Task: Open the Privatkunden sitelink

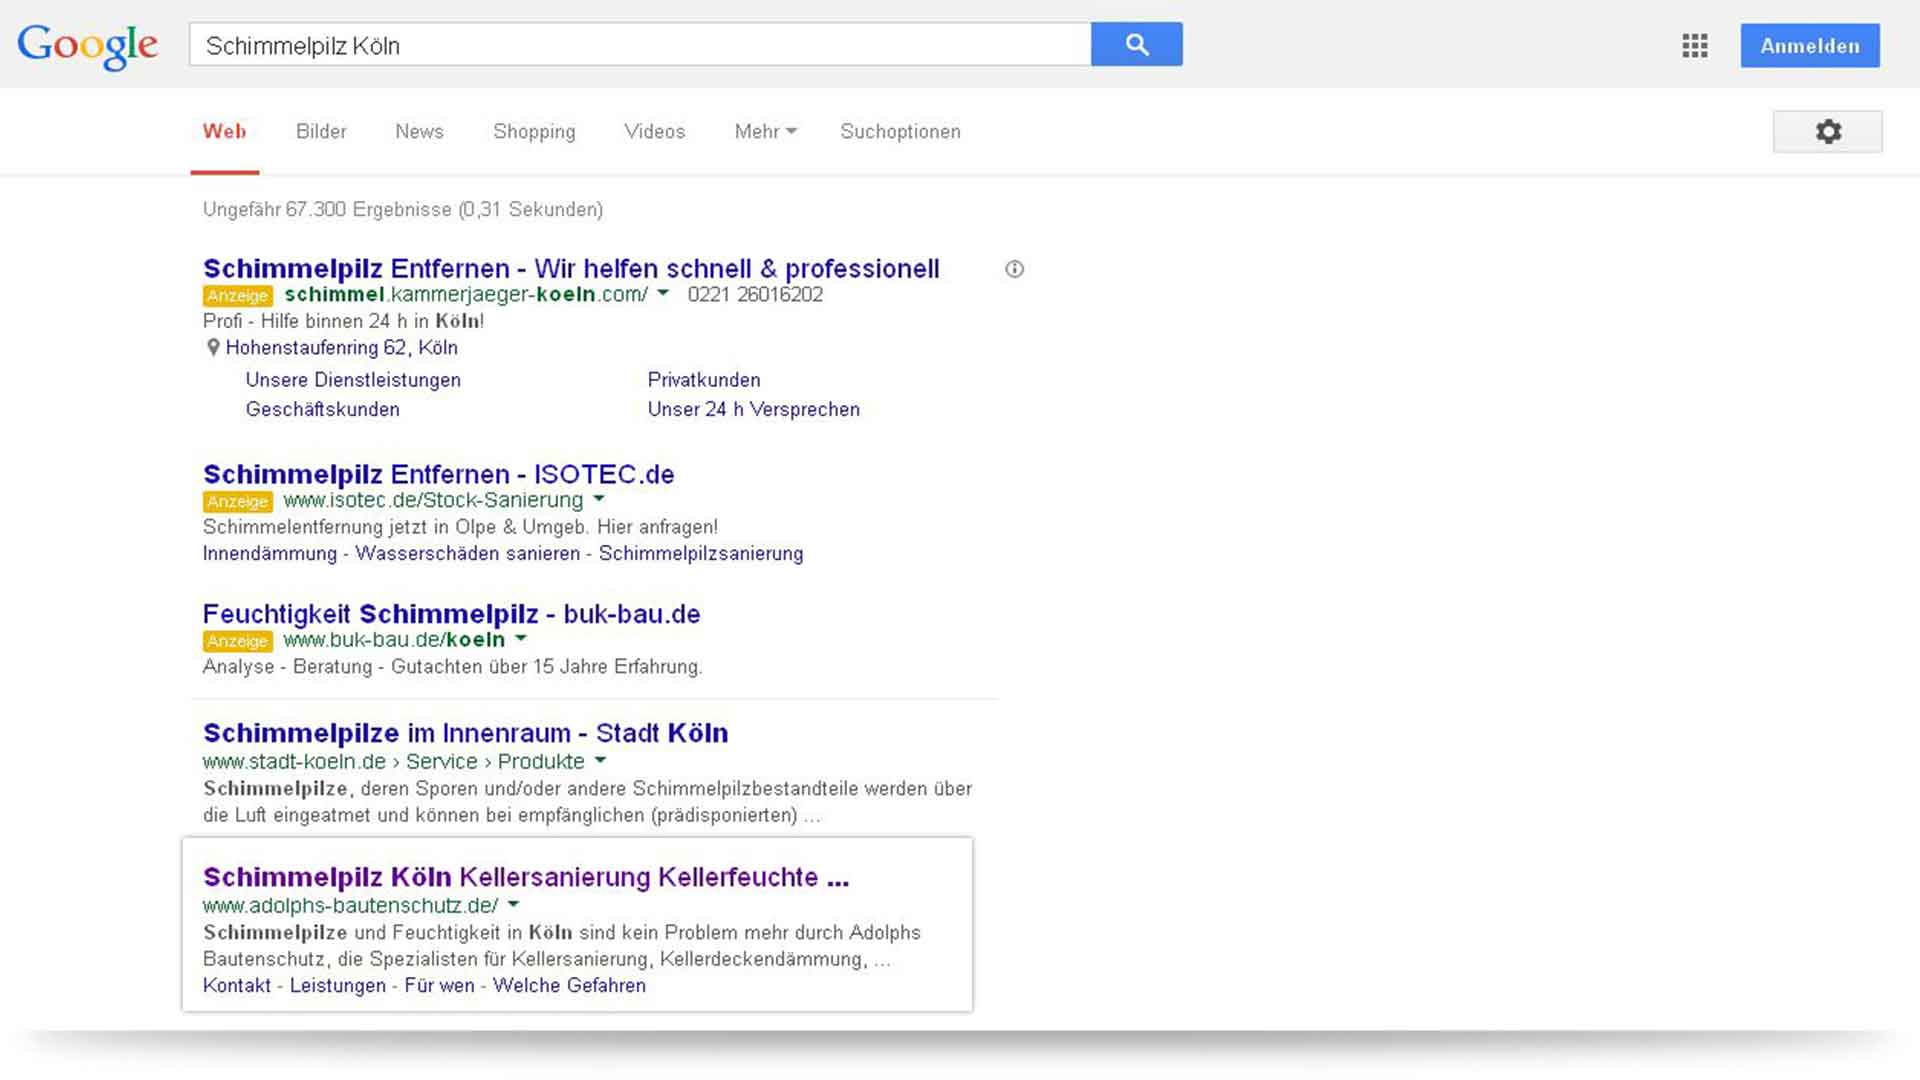Action: 704,380
